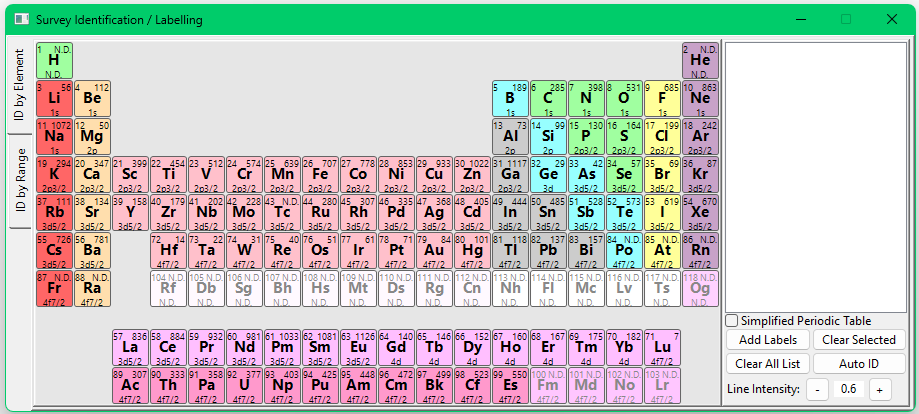Screen dimensions: 919x414
Task: Pick the Radon (Rn) element tile
Action: 700,251
